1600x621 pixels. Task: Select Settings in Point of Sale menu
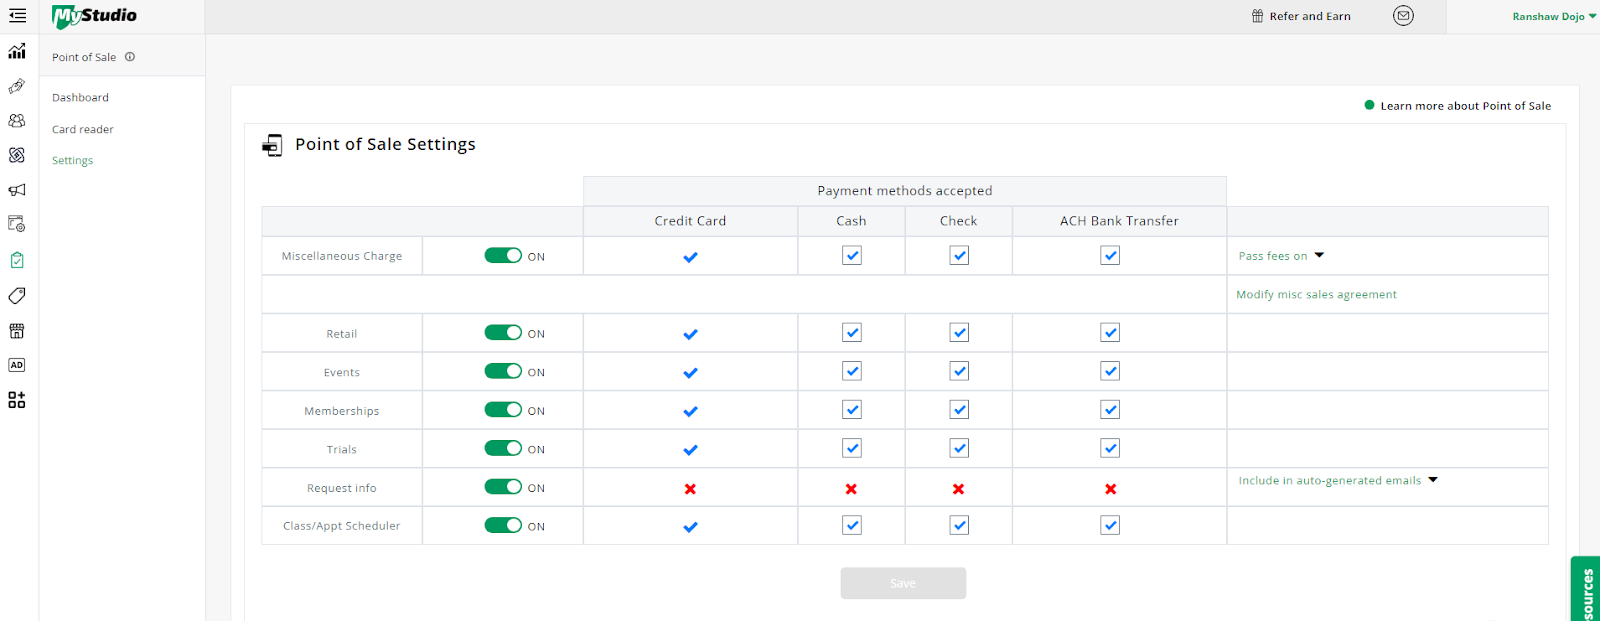[72, 161]
